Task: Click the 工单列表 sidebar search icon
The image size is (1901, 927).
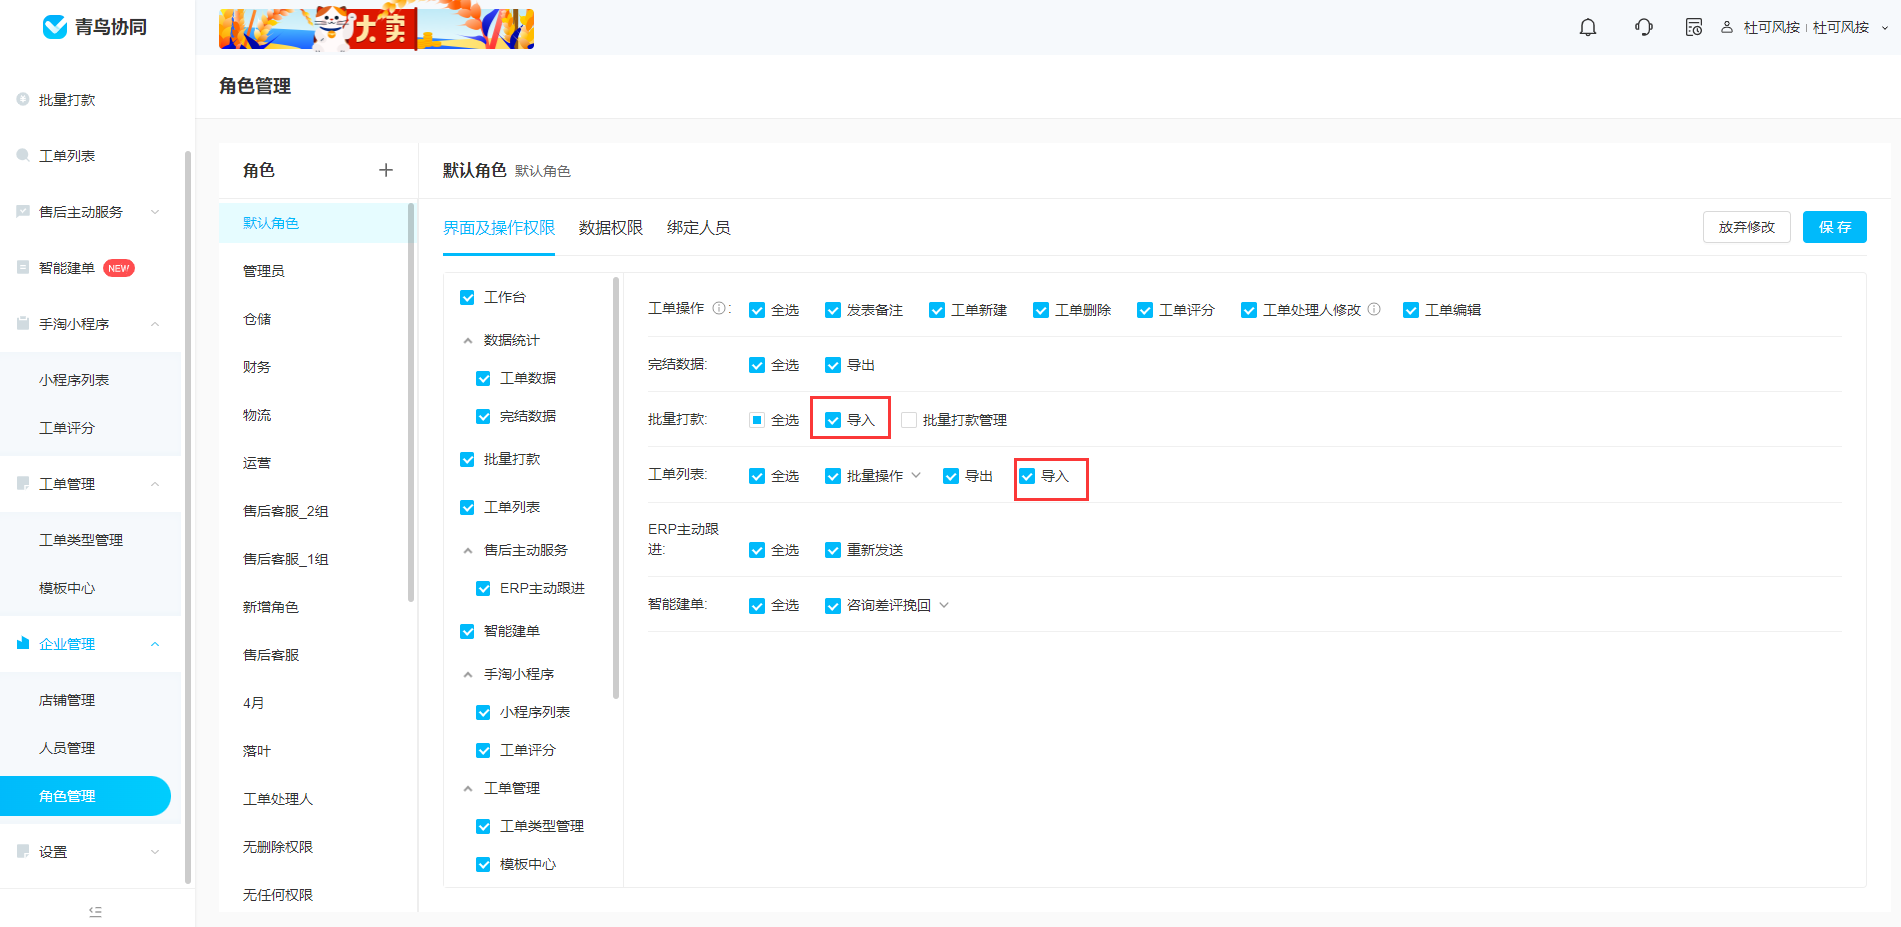Action: [x=23, y=155]
